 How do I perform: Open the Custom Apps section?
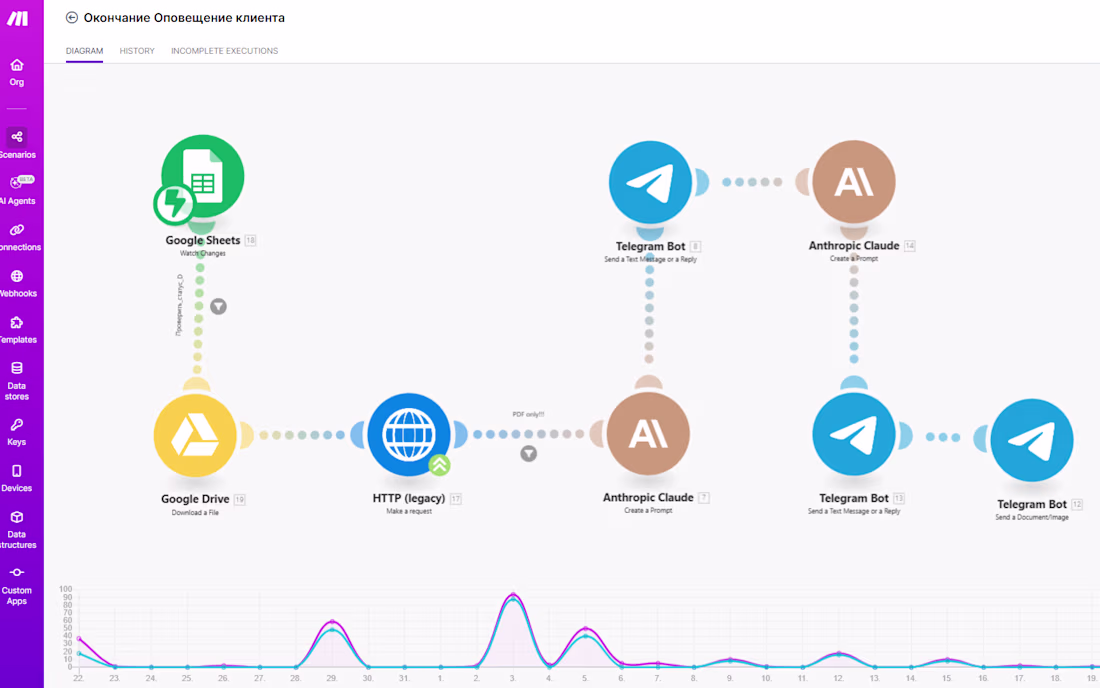(17, 586)
